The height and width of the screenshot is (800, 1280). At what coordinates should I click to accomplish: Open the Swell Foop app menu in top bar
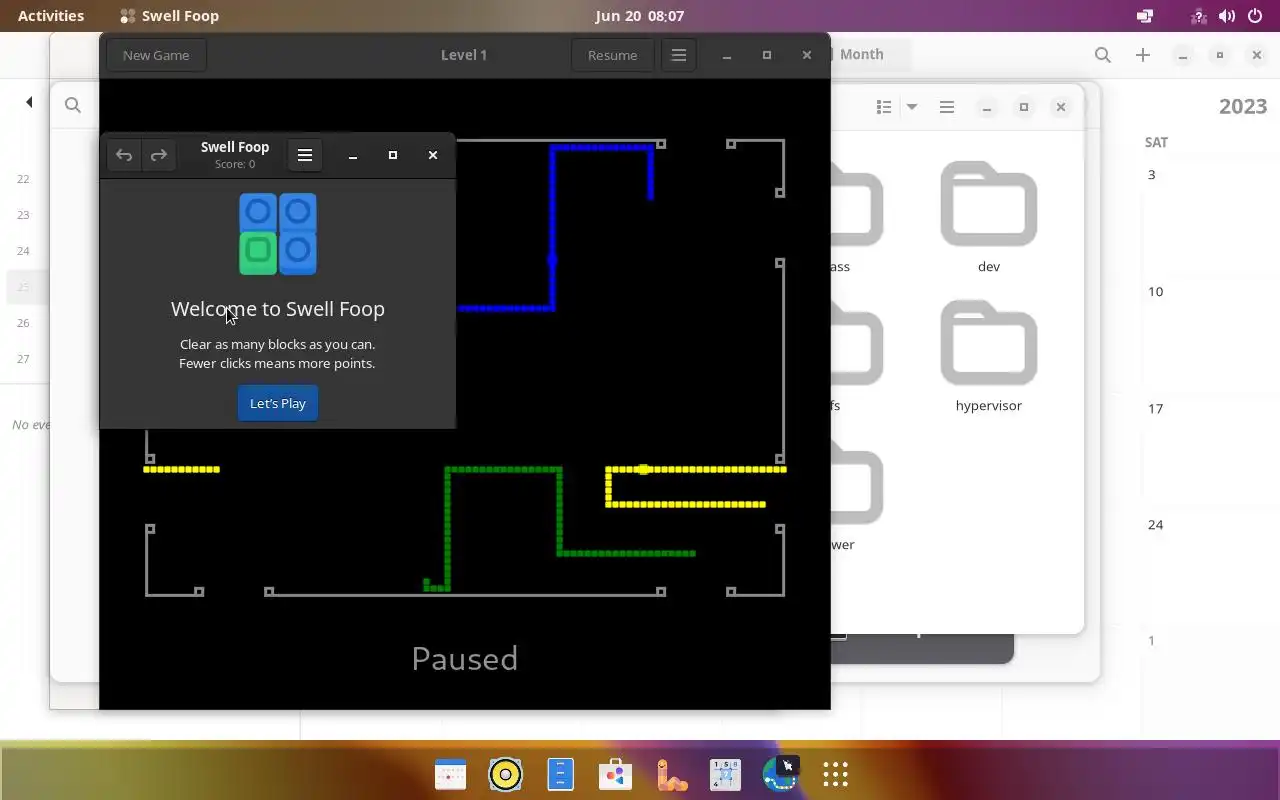click(169, 16)
